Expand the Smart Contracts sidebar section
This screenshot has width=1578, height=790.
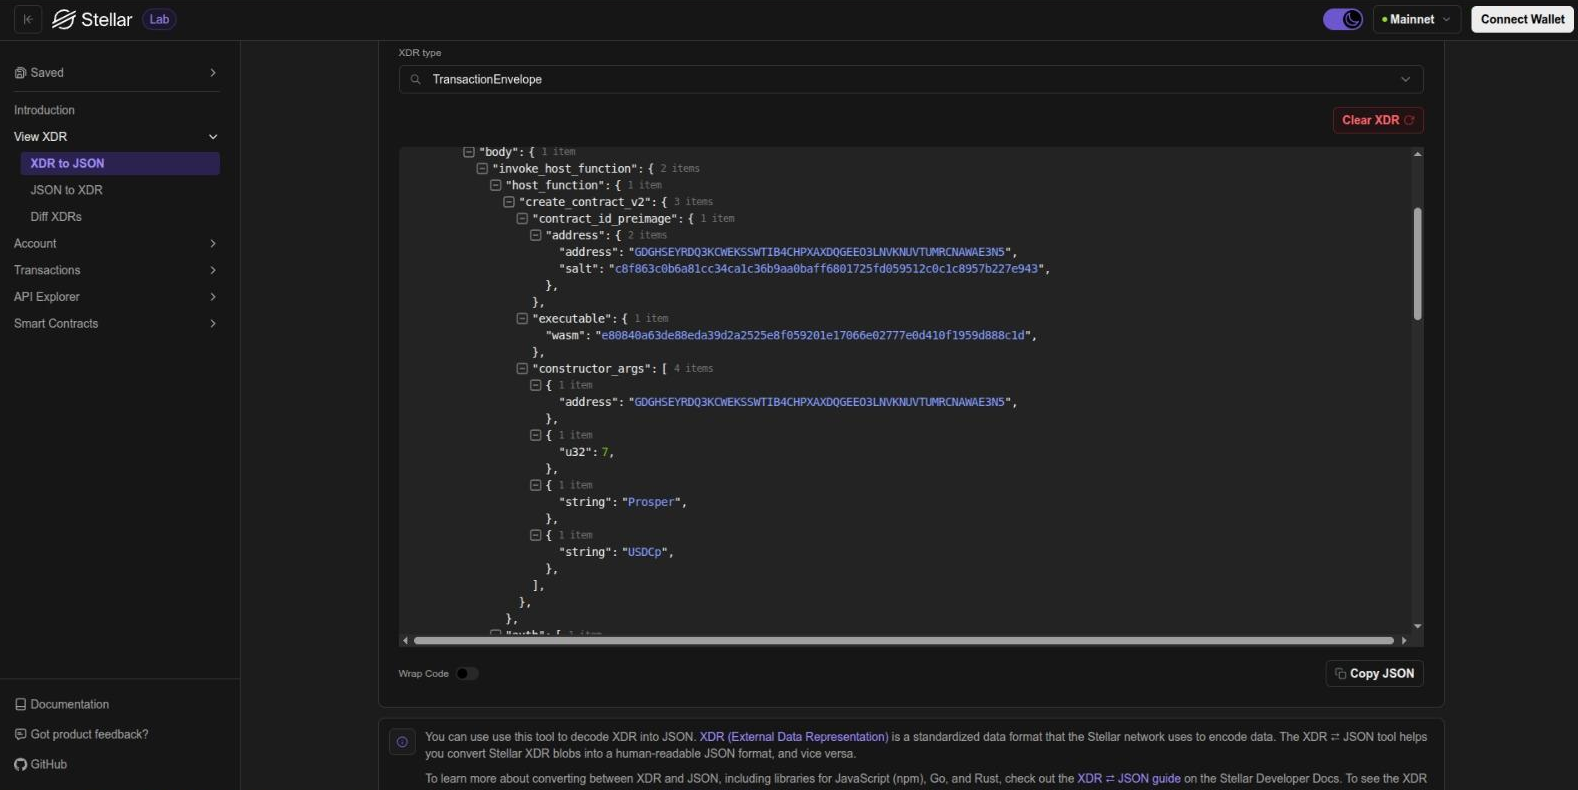[115, 324]
